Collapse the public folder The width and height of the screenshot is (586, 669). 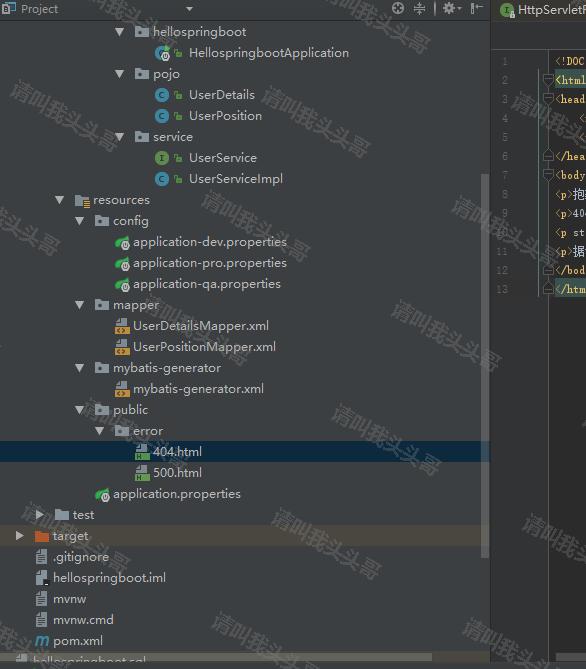(x=79, y=410)
